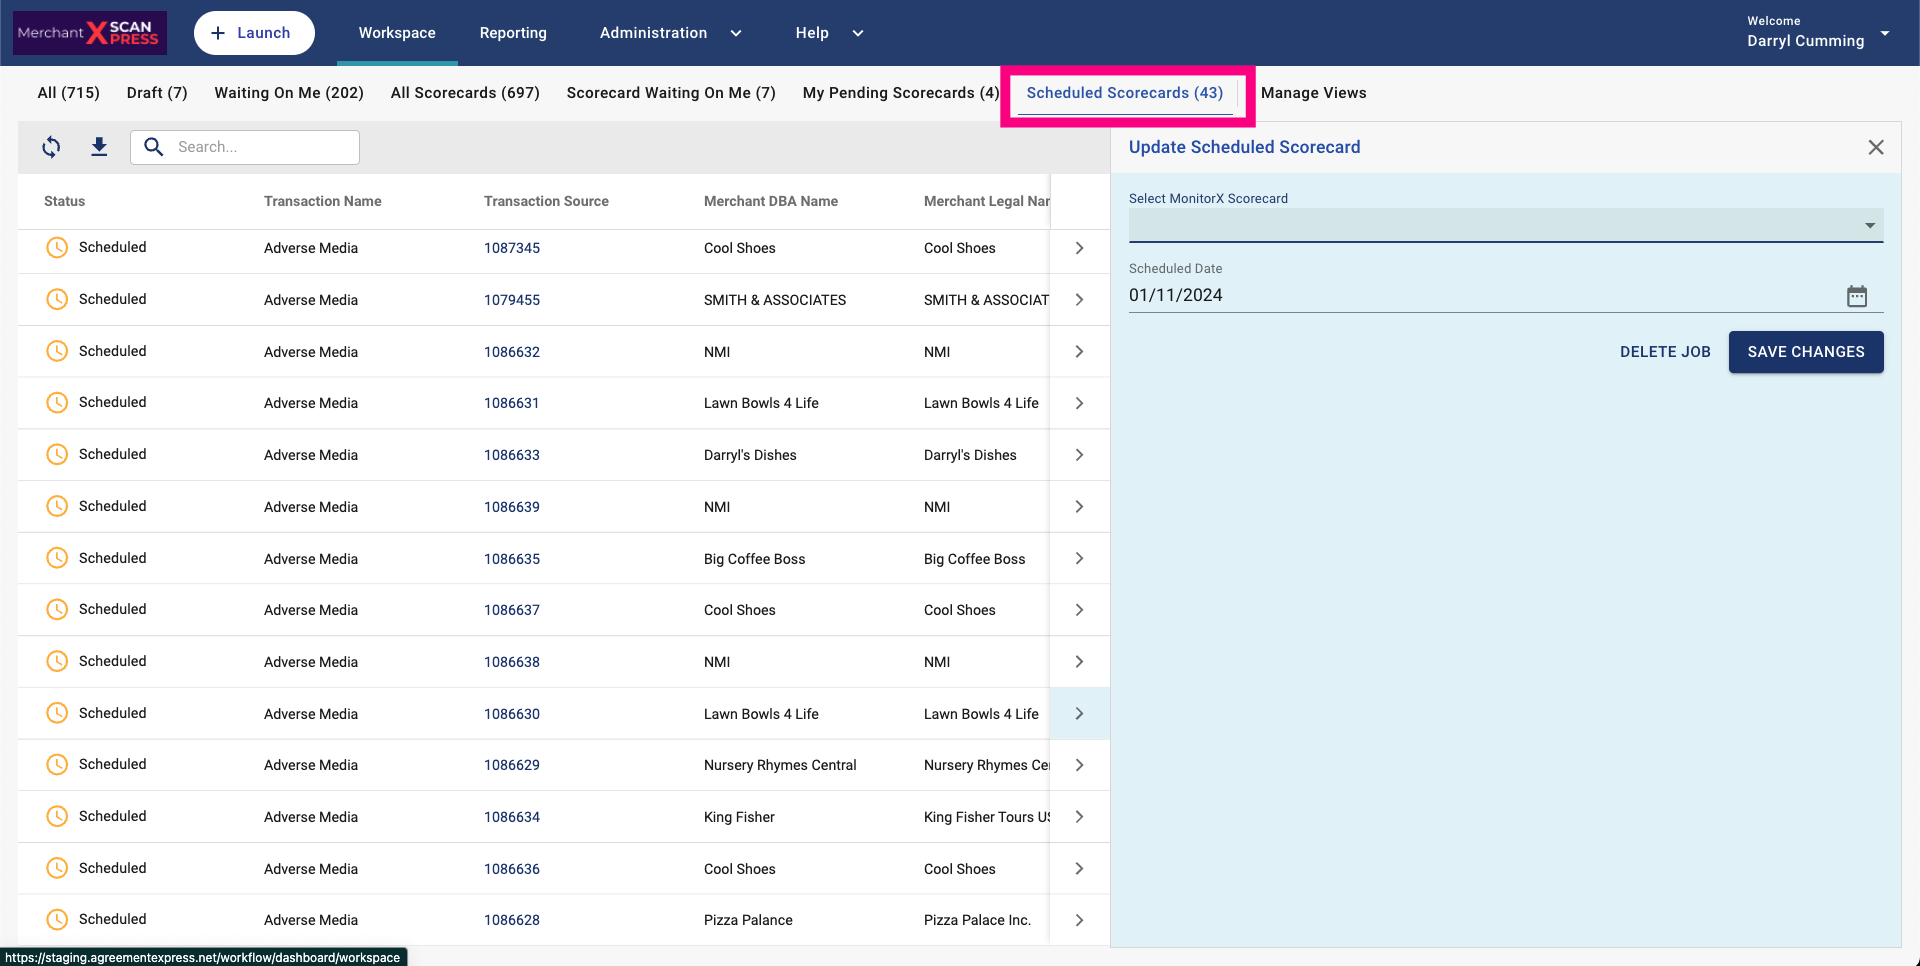The width and height of the screenshot is (1920, 966).
Task: Expand Pizza Palance row chevron
Action: 1079,920
